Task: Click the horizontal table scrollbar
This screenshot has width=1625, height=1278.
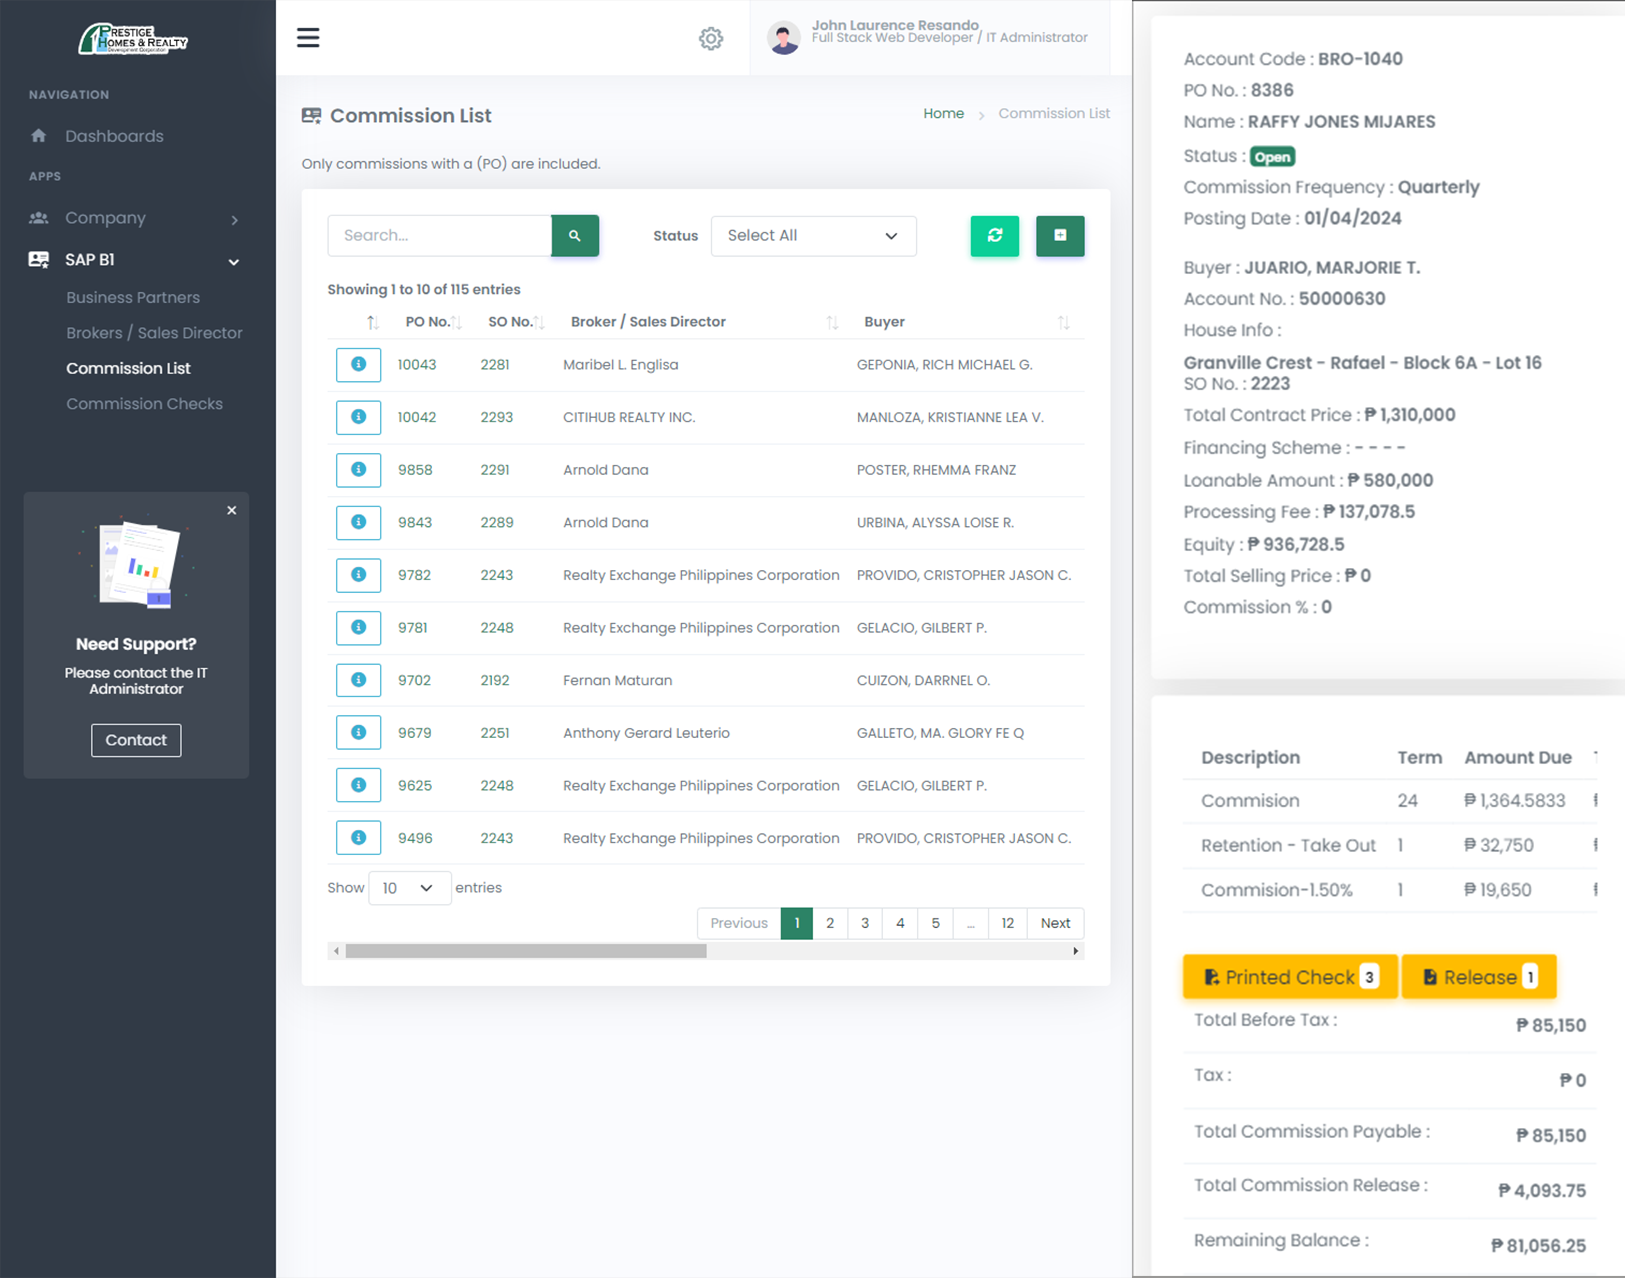Action: click(x=526, y=951)
